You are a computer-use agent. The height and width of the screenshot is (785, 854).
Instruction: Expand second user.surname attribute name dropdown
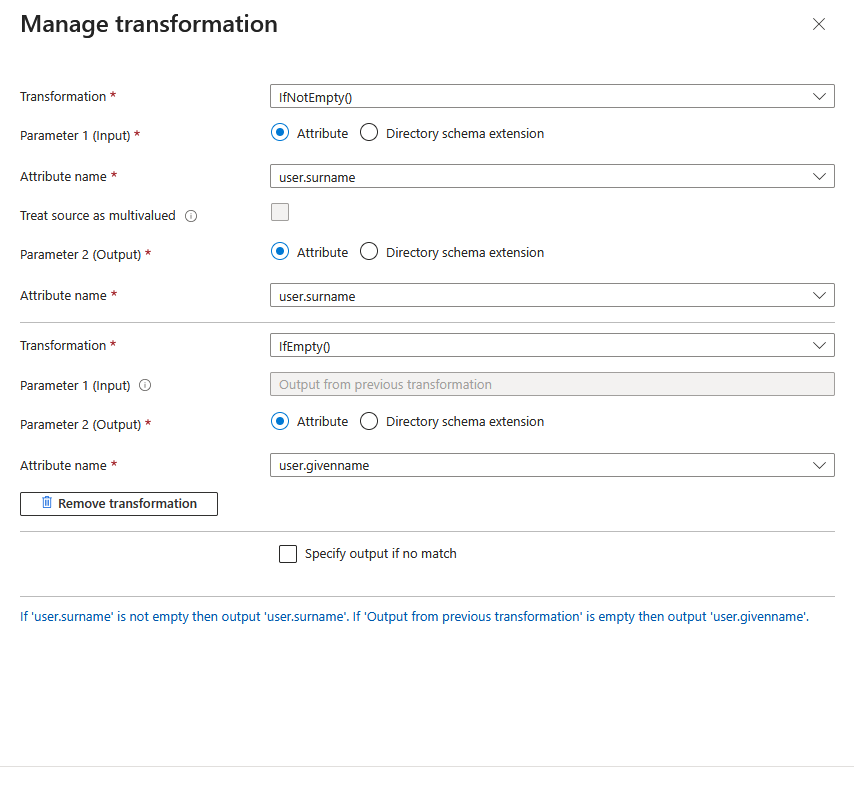click(552, 295)
